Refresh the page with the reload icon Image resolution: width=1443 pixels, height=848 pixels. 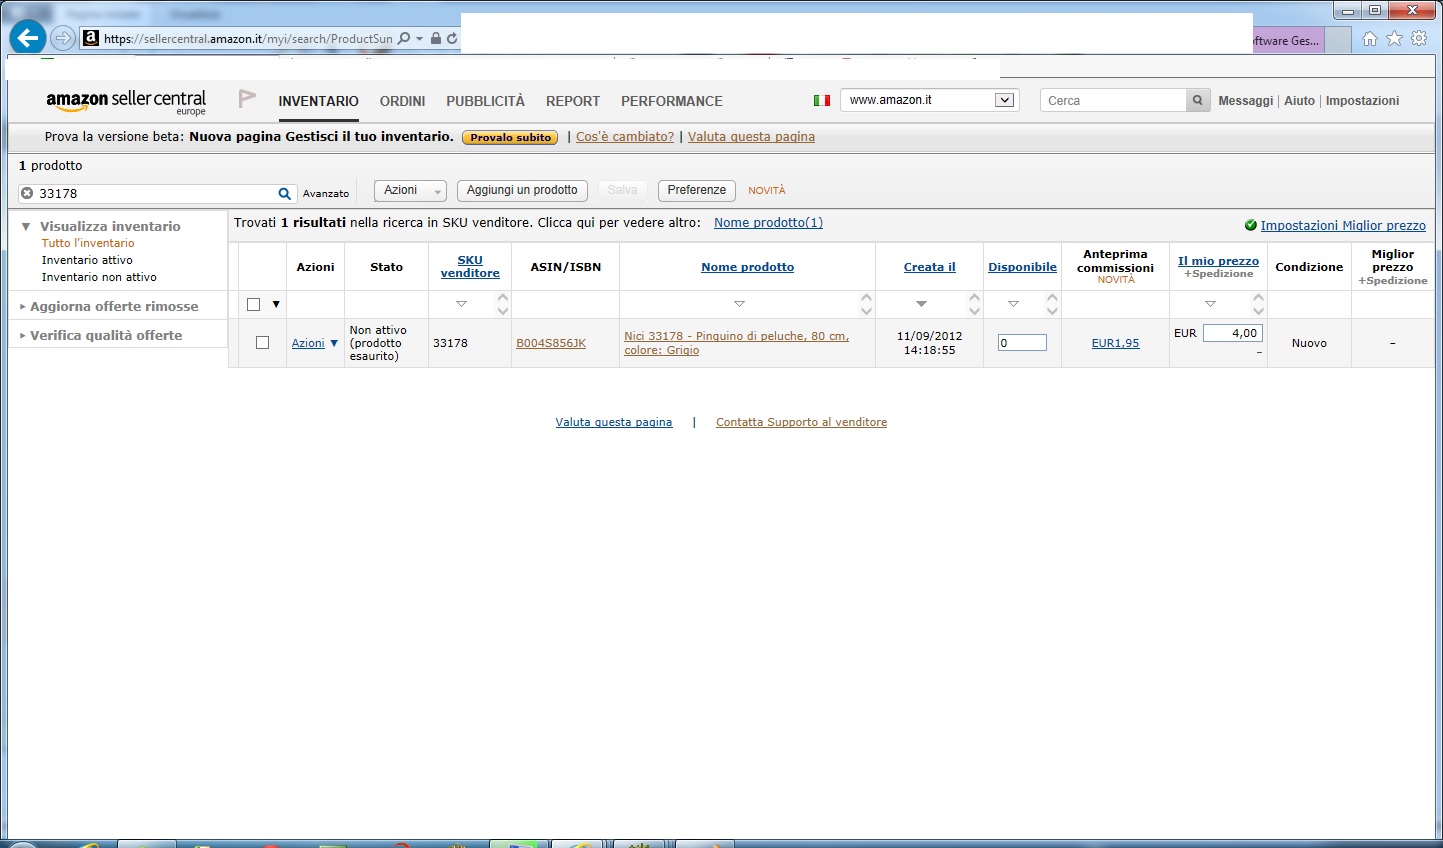452,39
